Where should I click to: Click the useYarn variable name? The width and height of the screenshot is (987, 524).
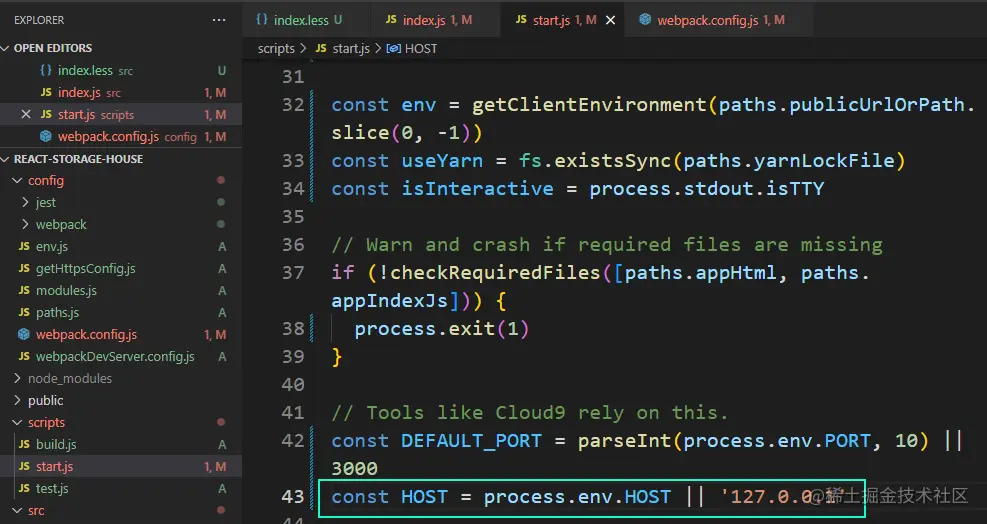[x=442, y=161]
